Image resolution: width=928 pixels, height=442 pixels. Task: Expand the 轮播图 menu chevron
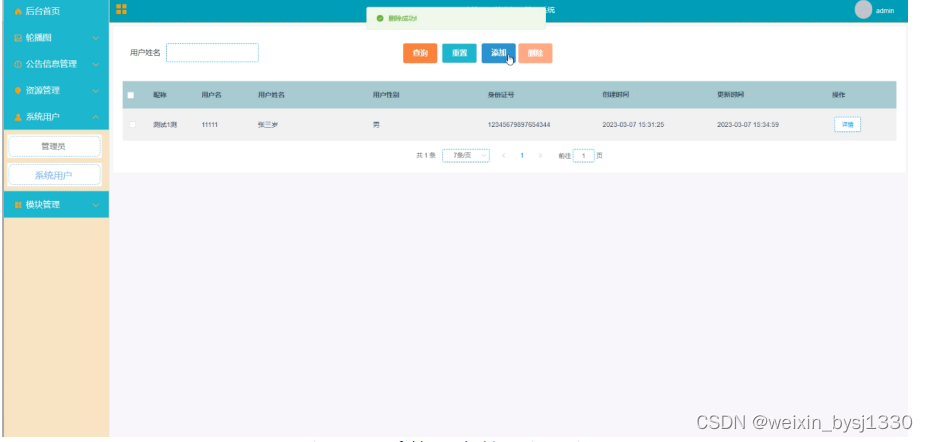click(95, 38)
